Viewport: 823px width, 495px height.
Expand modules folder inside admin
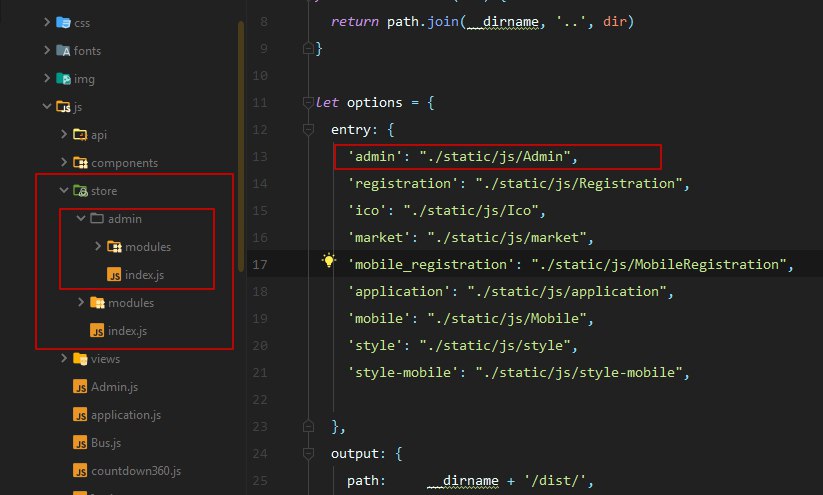click(x=98, y=246)
